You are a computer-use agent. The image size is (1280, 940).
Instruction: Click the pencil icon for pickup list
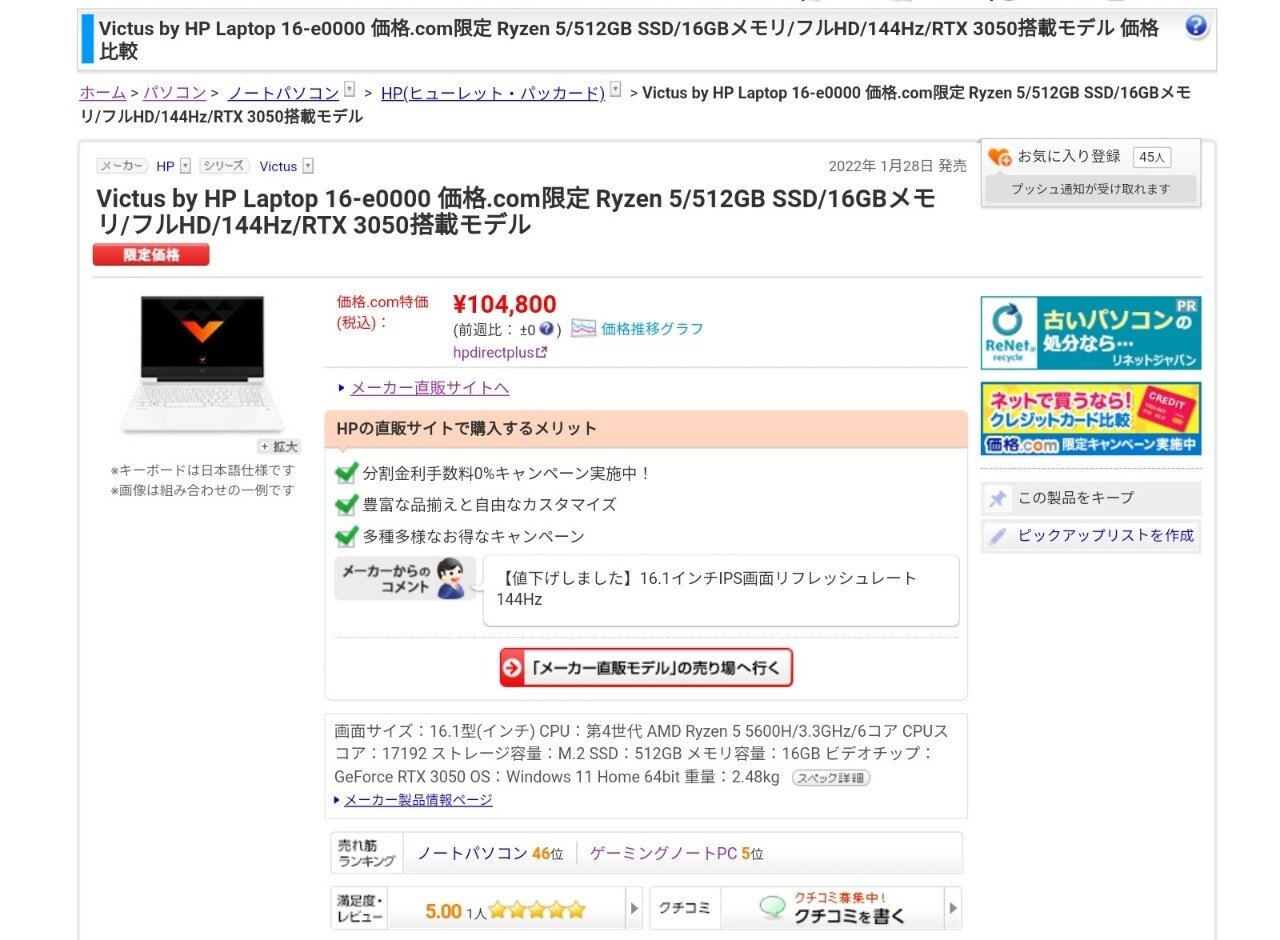click(997, 536)
